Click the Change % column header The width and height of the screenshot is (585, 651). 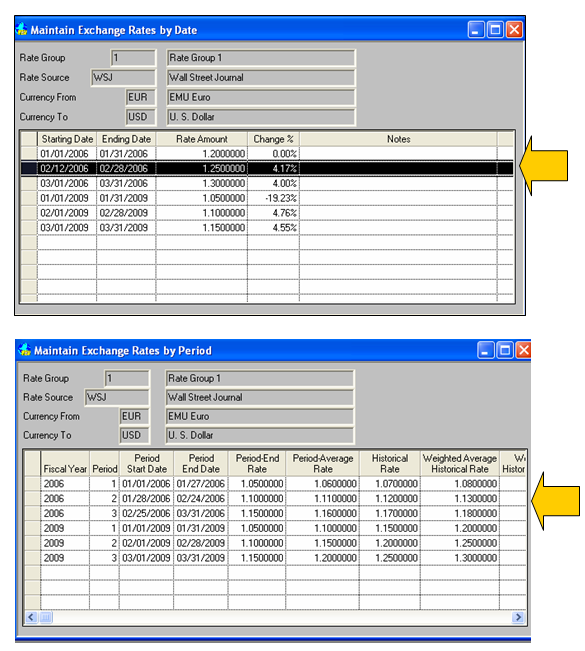[x=273, y=139]
